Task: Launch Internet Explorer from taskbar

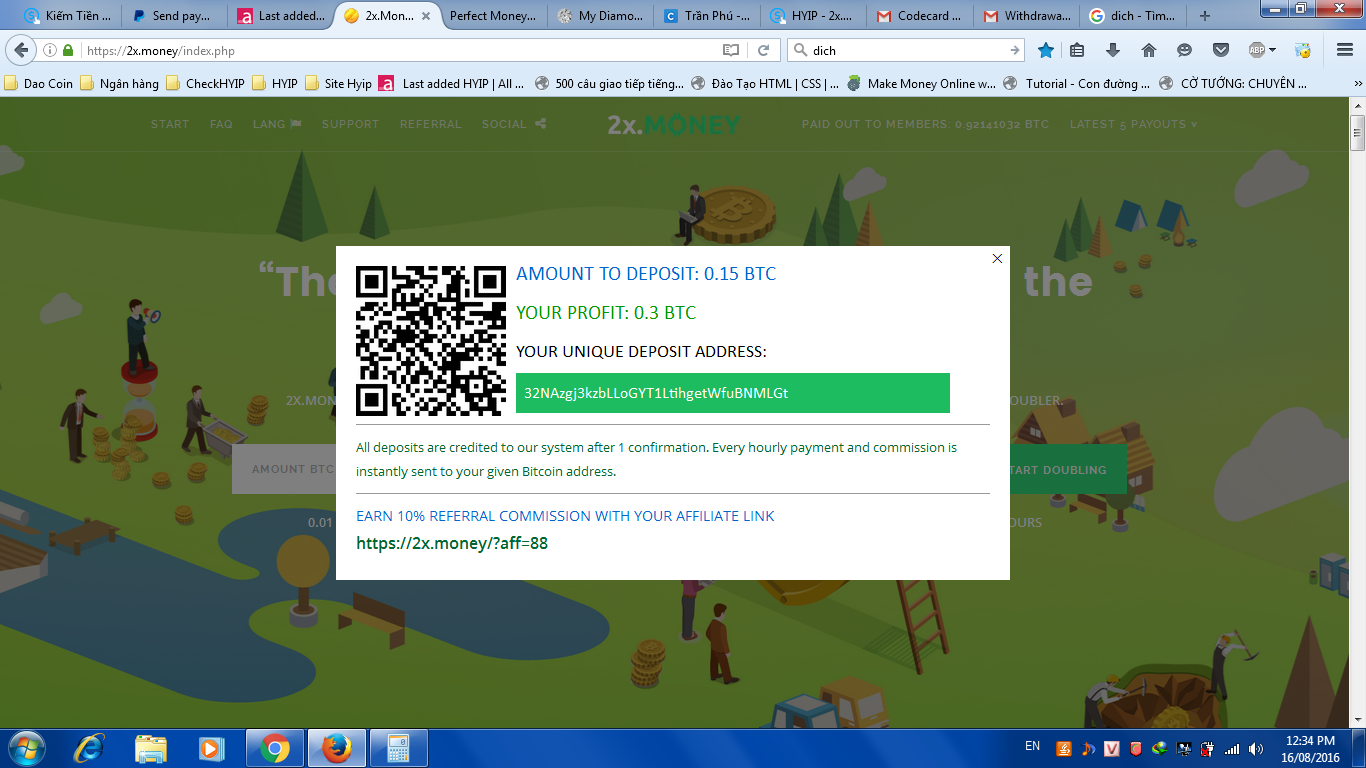Action: tap(90, 748)
